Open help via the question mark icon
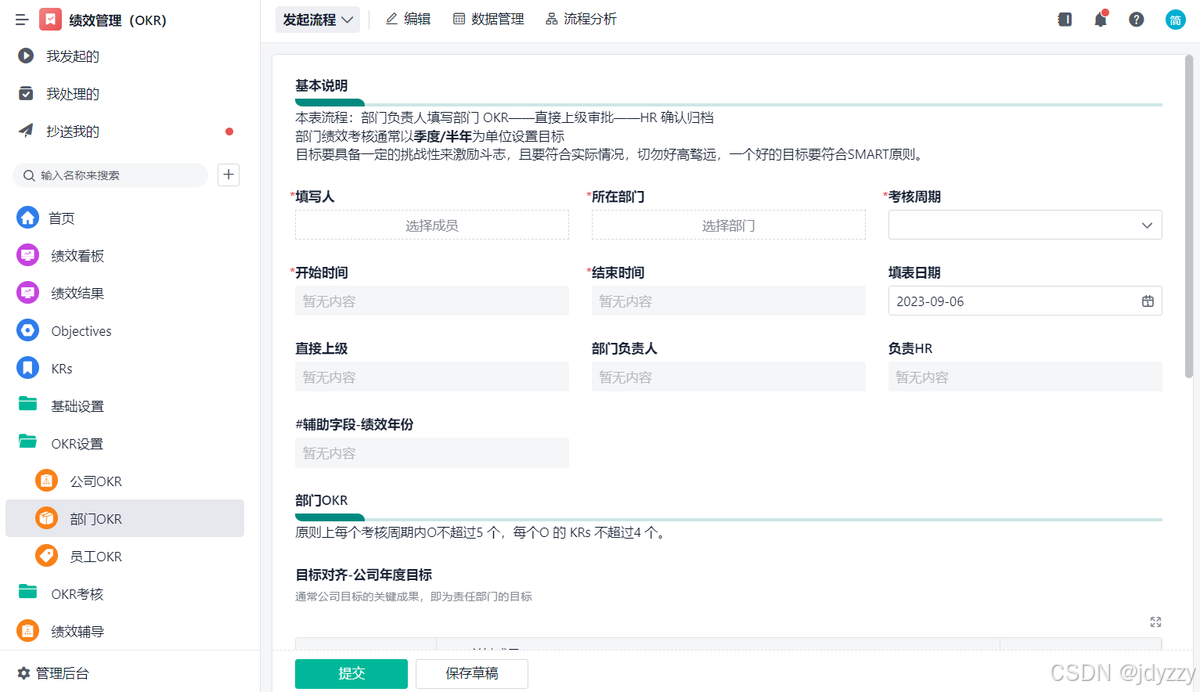Viewport: 1200px width, 692px height. click(1137, 19)
